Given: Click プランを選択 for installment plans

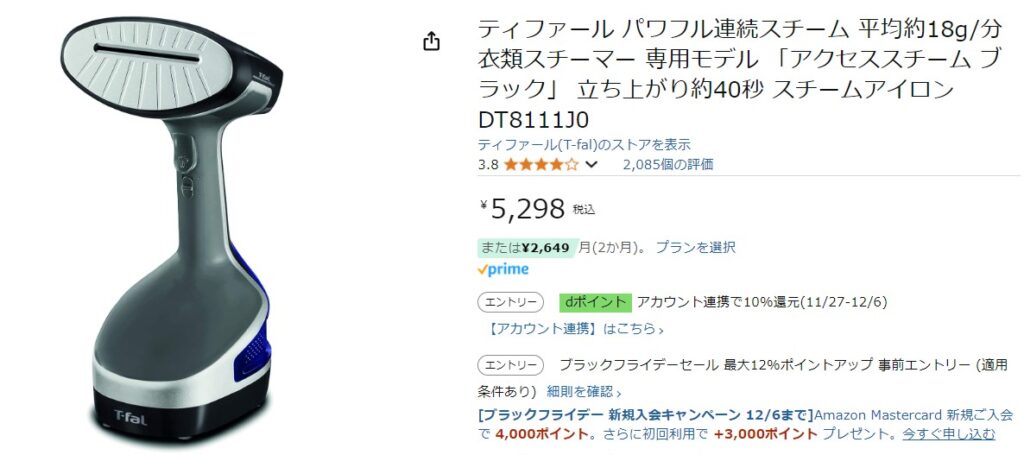Looking at the screenshot, I should point(696,247).
